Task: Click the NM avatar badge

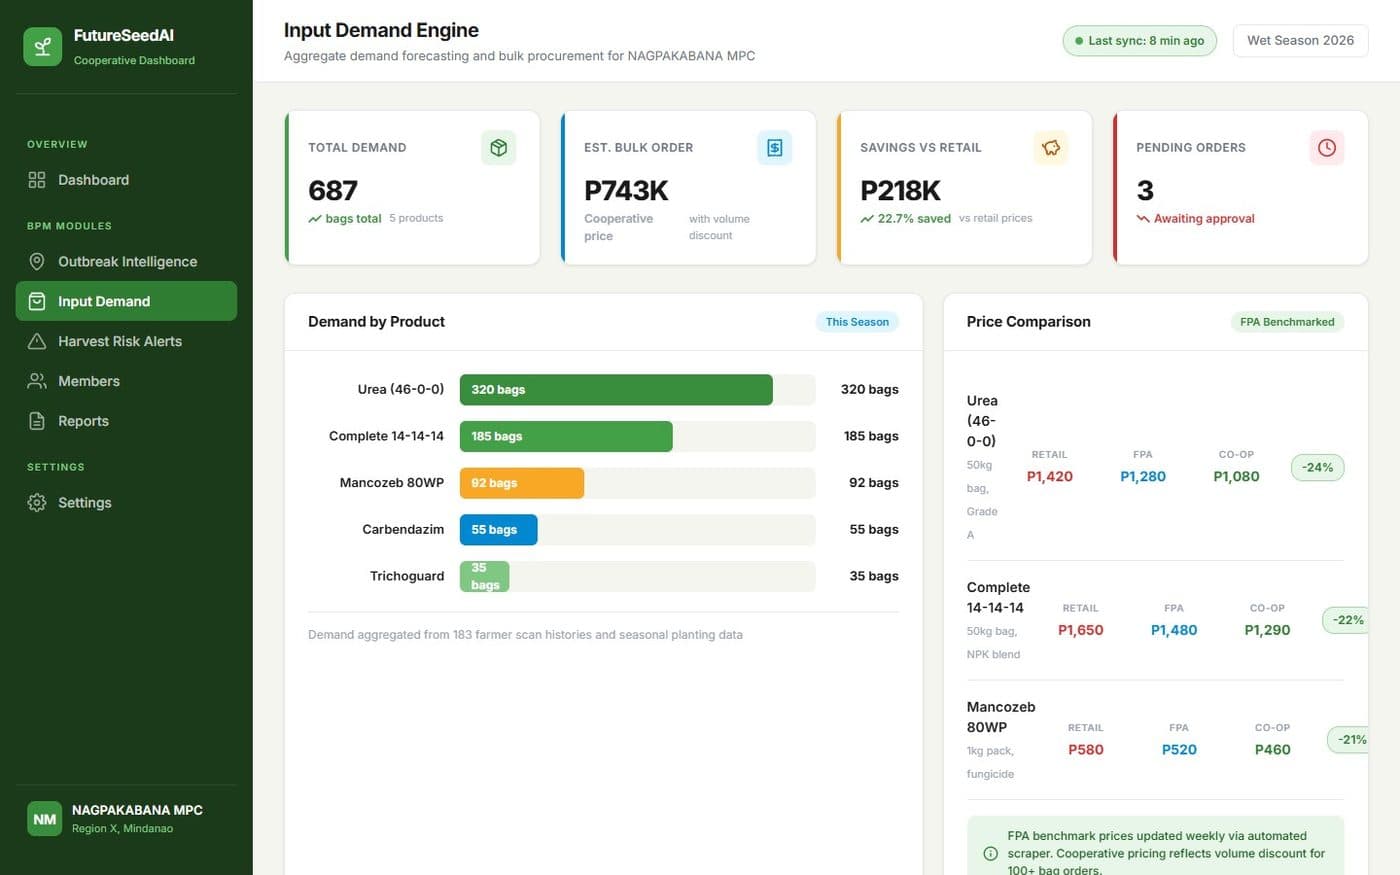Action: coord(45,819)
